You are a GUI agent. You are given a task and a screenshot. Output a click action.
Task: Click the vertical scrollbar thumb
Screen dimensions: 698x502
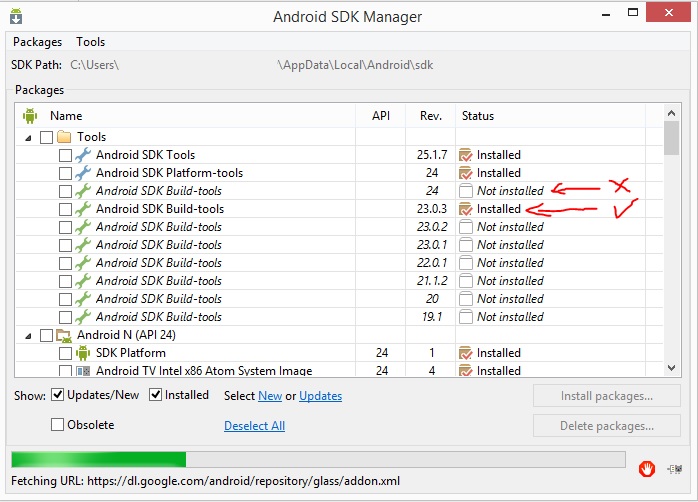pyautogui.click(x=671, y=138)
